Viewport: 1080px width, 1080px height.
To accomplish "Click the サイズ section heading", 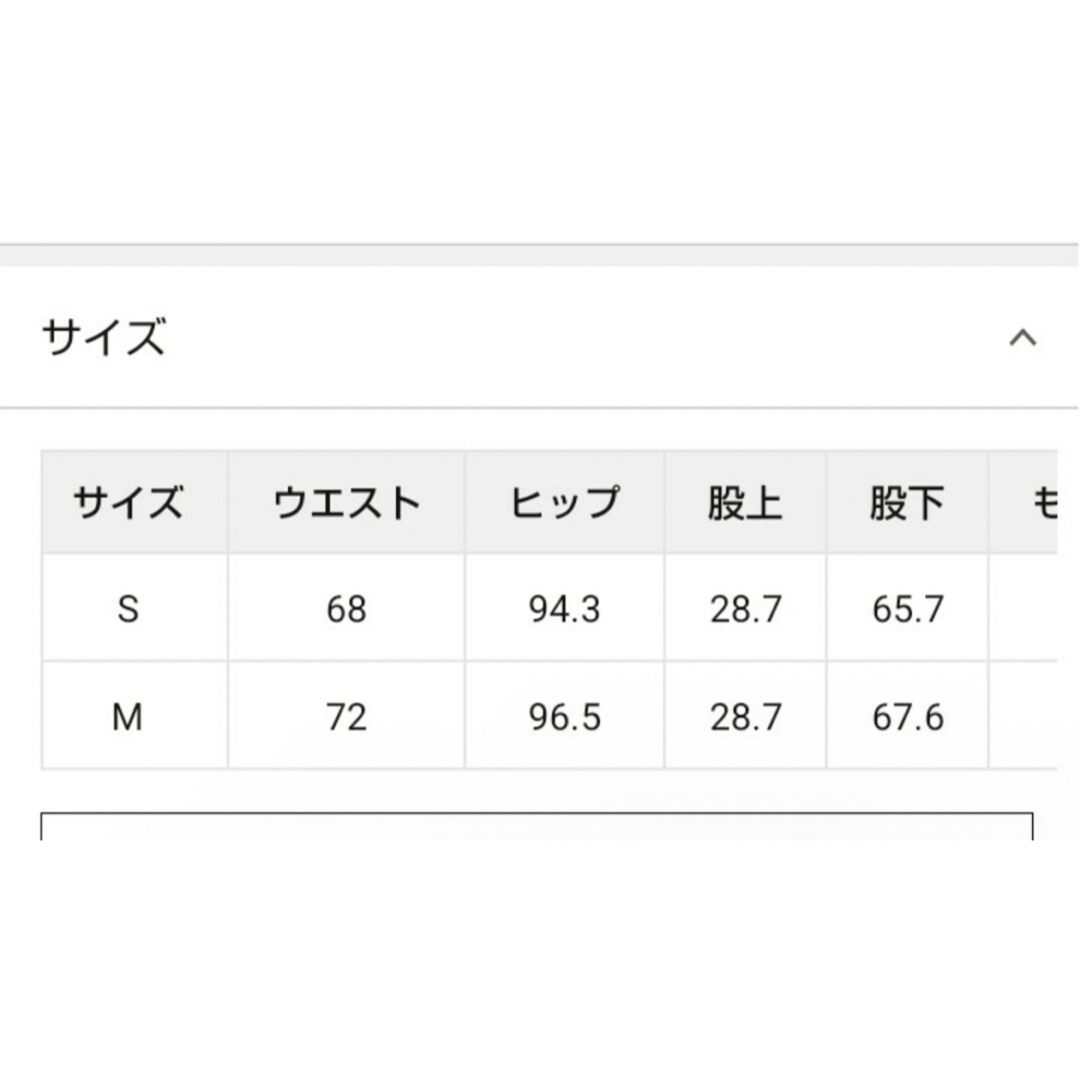I will point(104,338).
